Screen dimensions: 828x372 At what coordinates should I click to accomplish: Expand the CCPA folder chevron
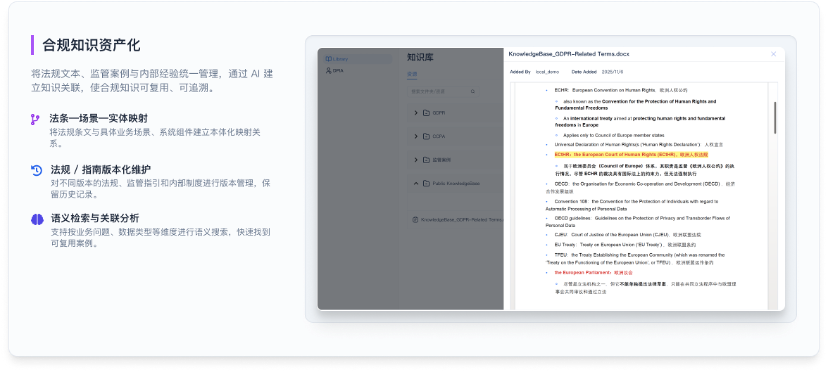416,136
